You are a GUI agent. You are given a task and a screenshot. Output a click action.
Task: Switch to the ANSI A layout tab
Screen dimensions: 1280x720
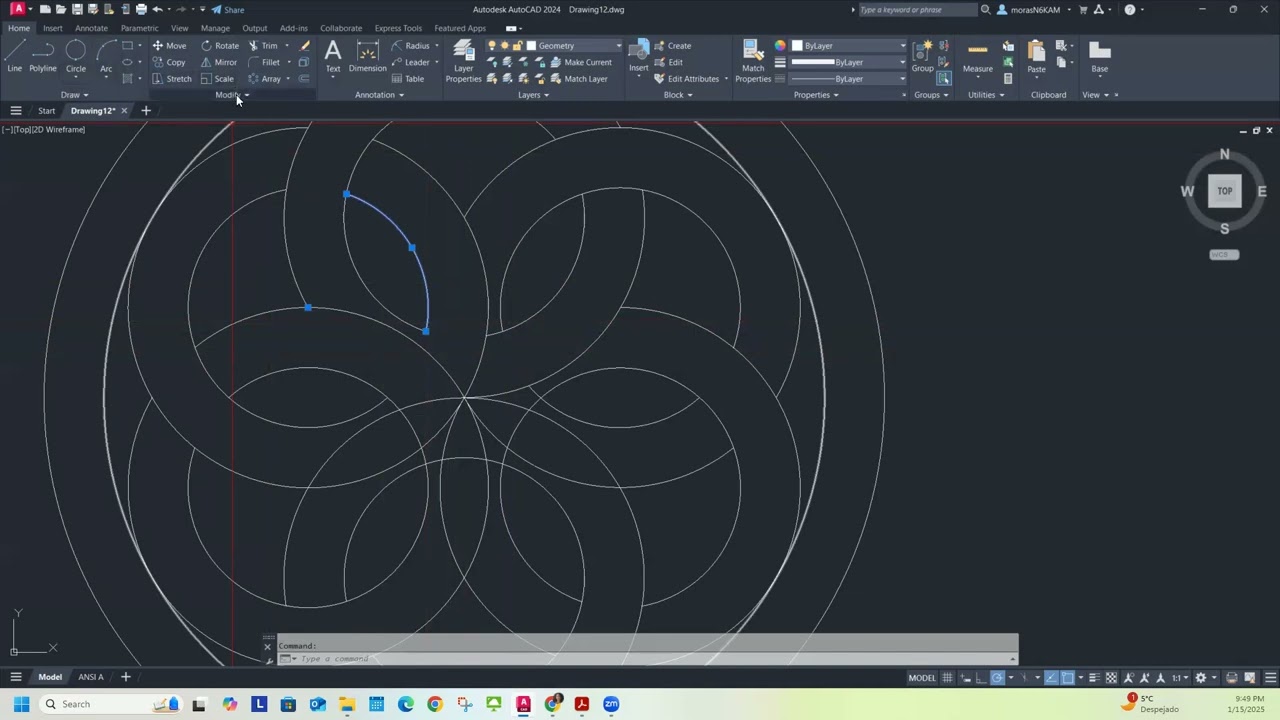(x=91, y=677)
